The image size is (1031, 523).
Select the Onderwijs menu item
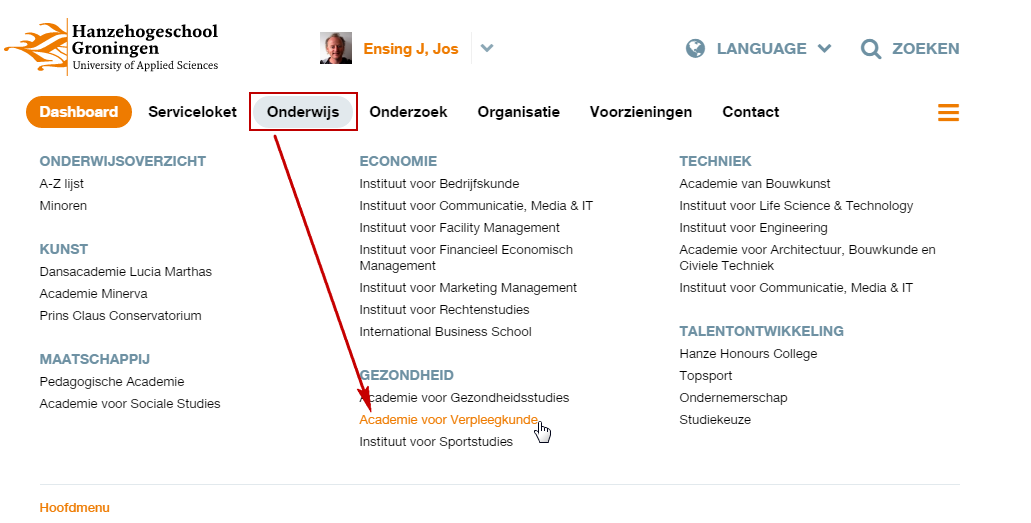pos(303,112)
